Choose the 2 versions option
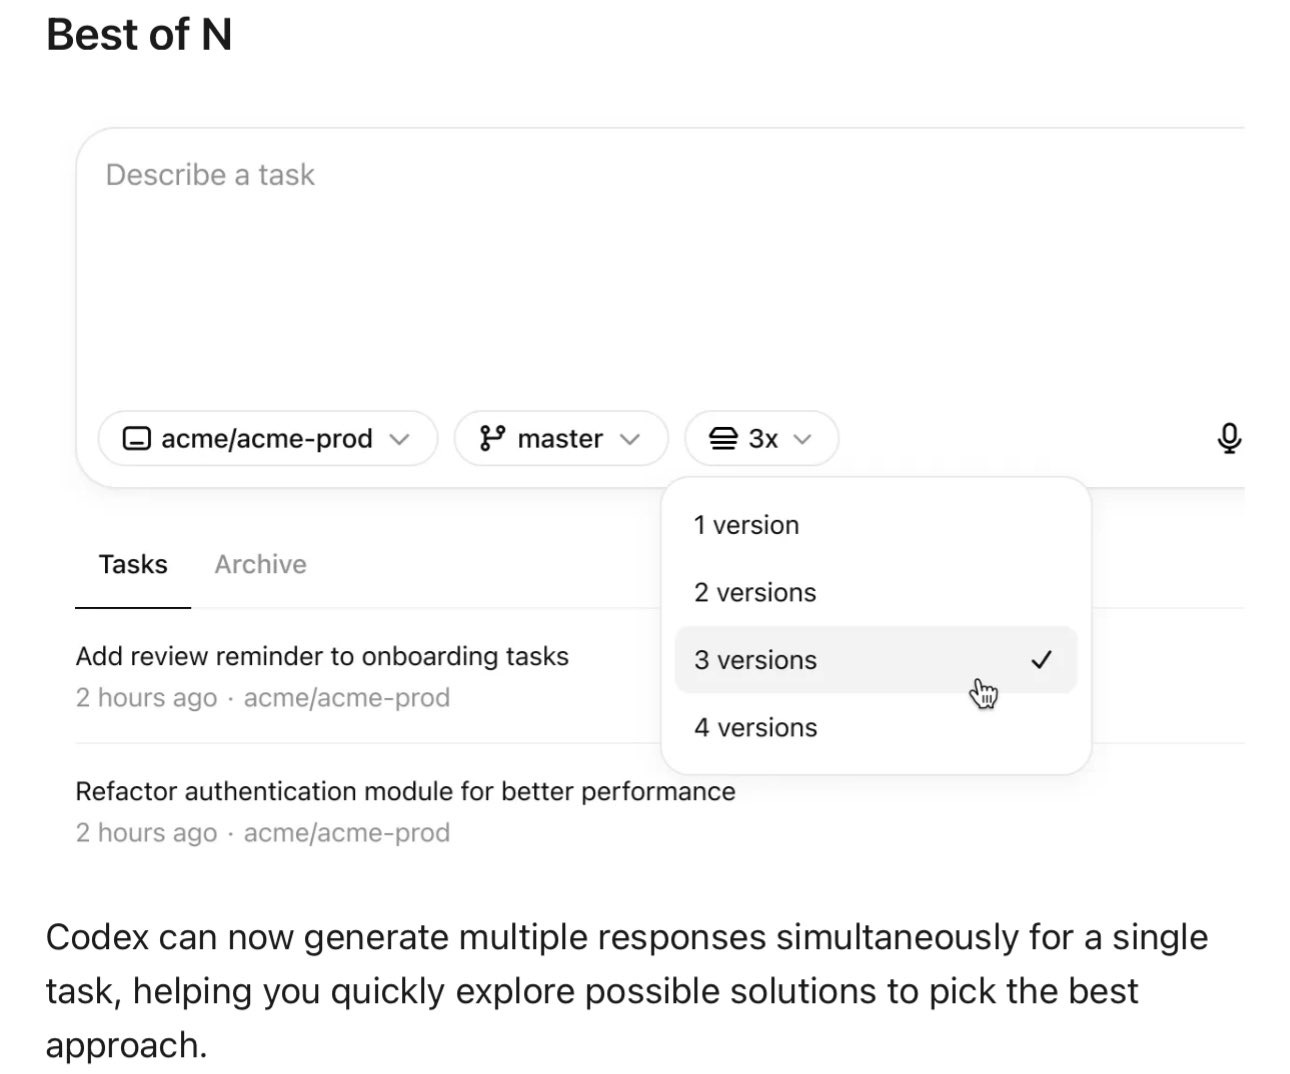The width and height of the screenshot is (1290, 1074). (755, 593)
